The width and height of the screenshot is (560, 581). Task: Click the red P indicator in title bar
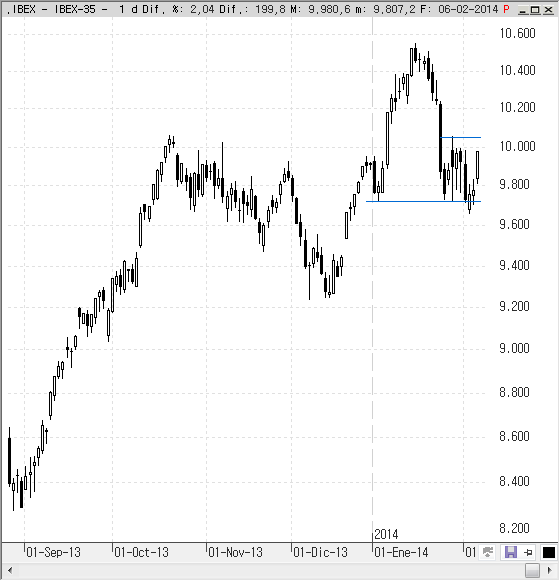point(507,9)
